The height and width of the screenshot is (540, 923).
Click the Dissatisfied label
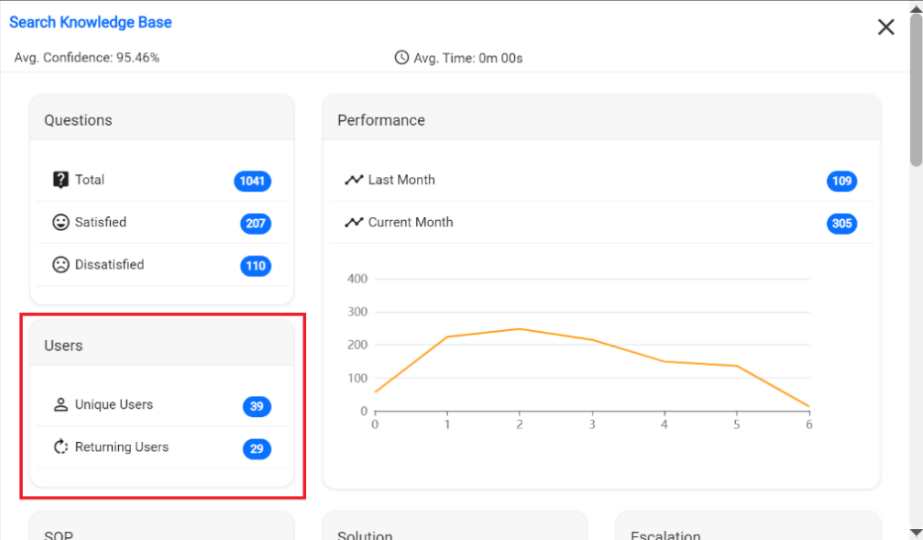click(x=109, y=264)
